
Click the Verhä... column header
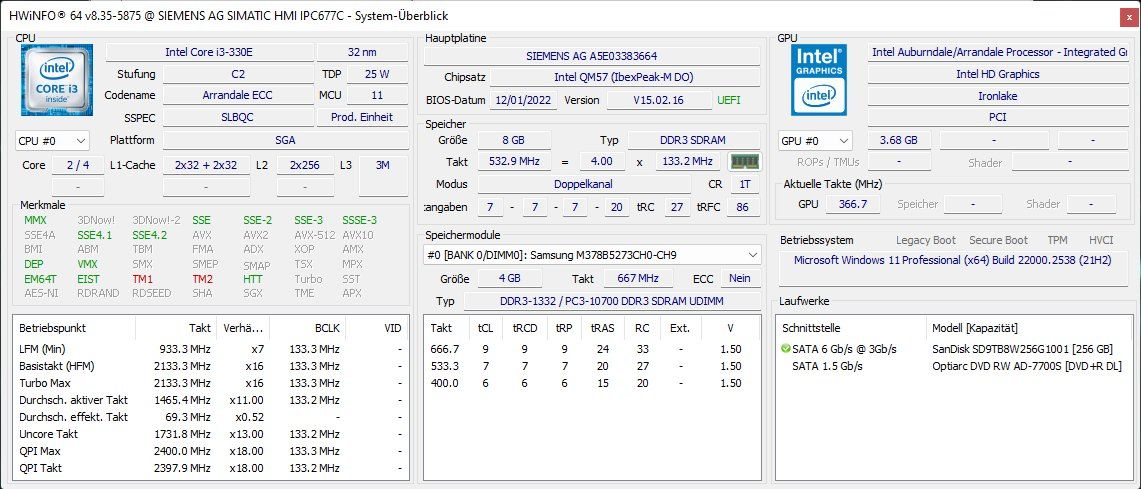click(x=242, y=328)
